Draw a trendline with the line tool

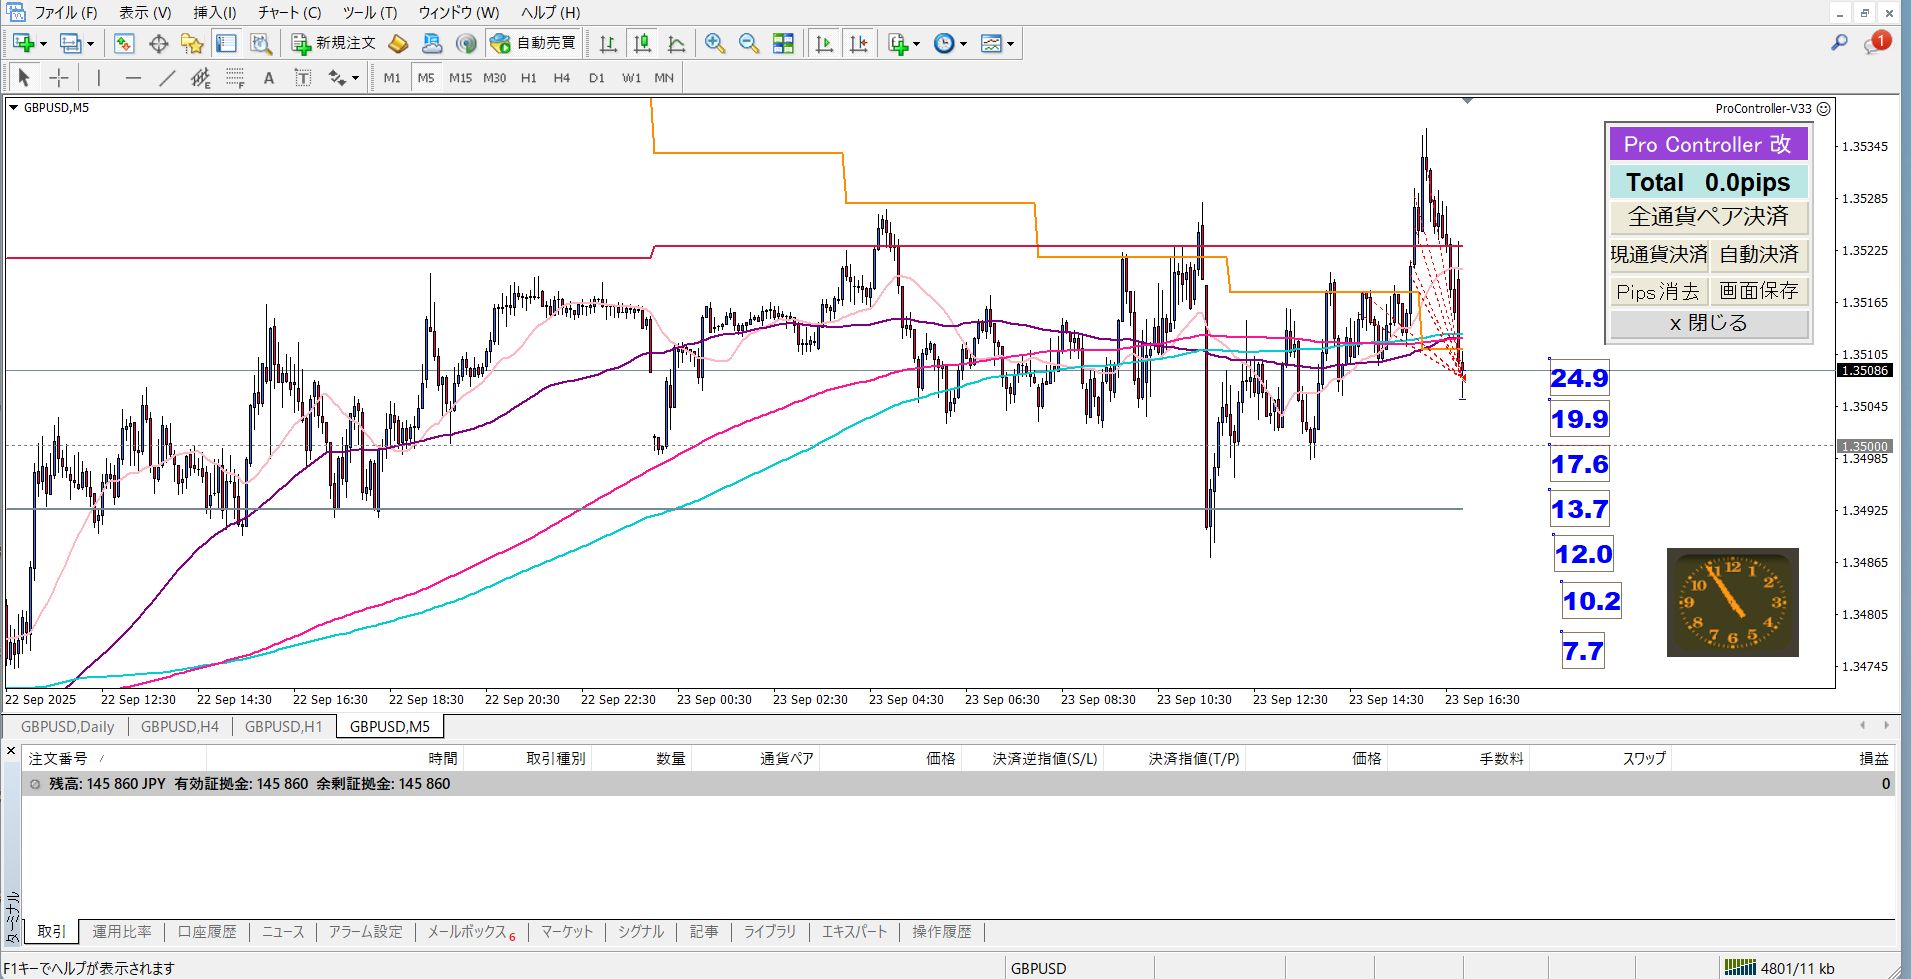(167, 78)
